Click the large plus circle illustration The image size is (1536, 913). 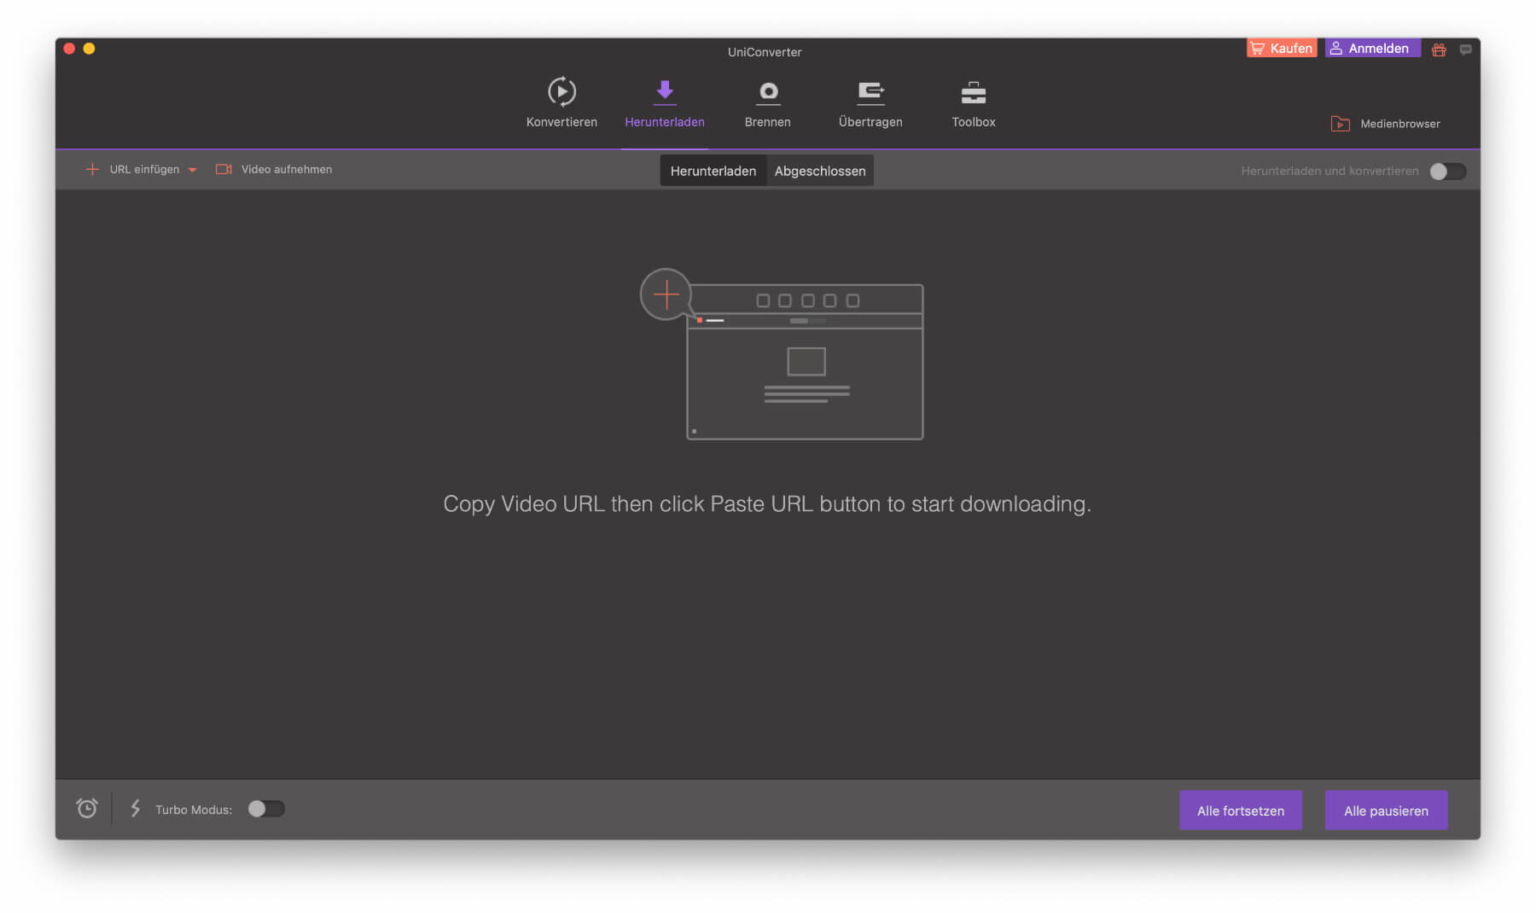[666, 294]
